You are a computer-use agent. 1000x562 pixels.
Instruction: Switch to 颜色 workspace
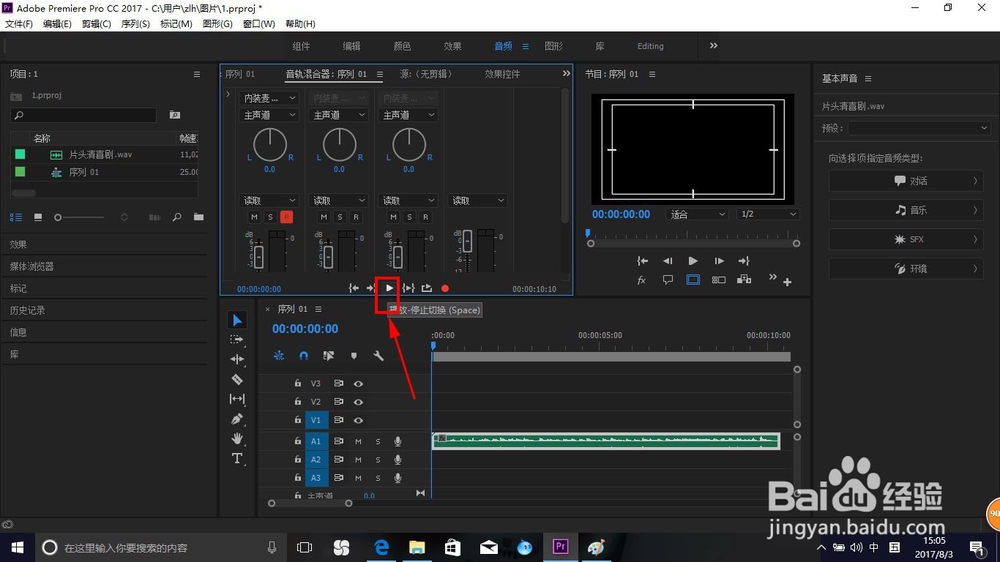point(402,46)
